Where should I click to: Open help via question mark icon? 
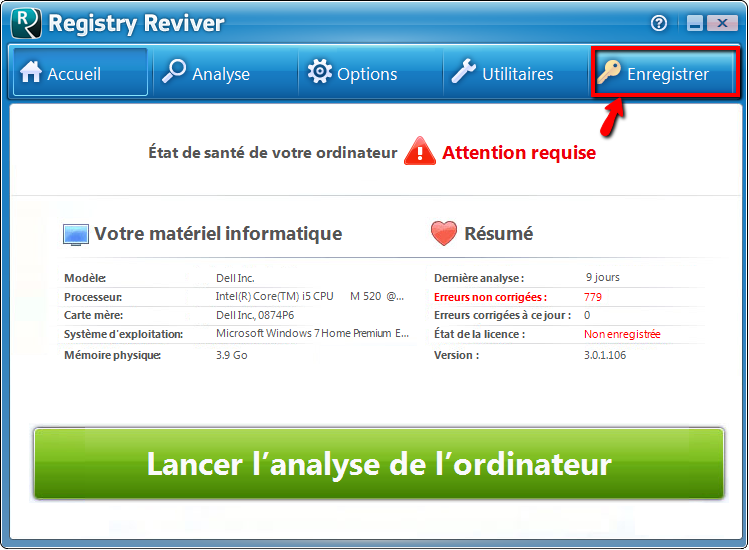[659, 23]
